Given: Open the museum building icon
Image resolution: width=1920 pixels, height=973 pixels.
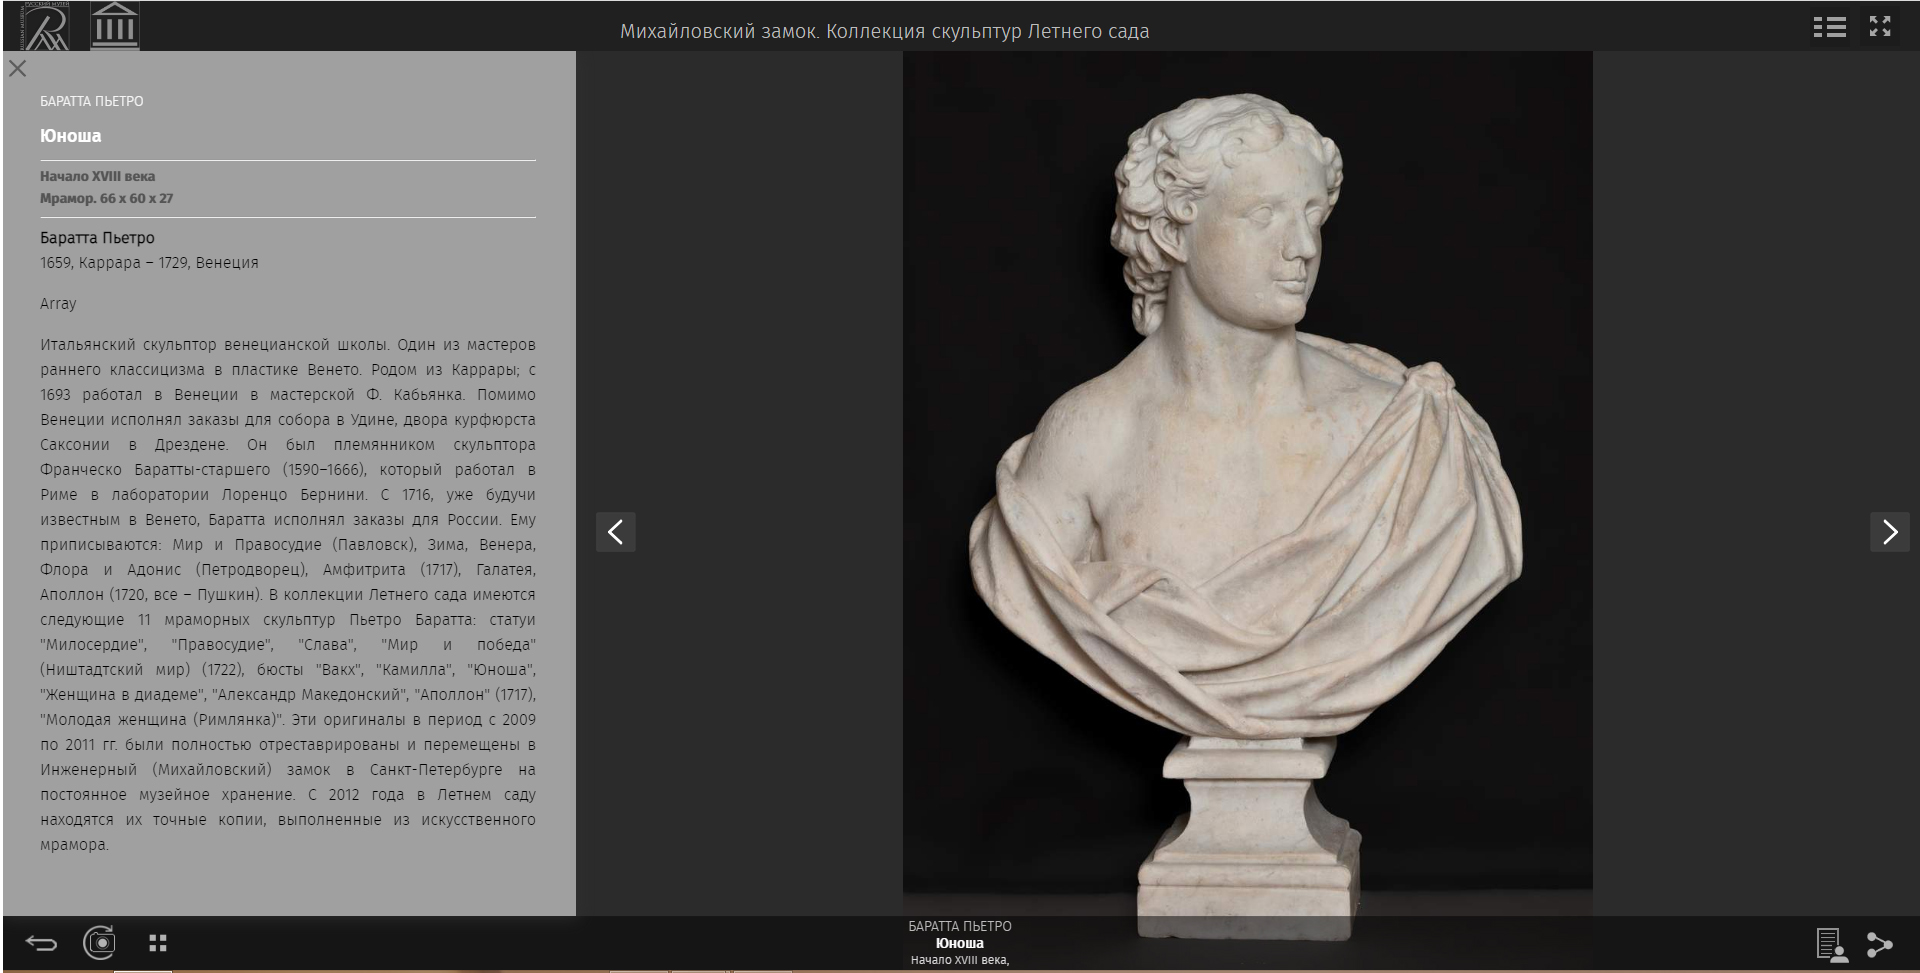Looking at the screenshot, I should click(x=115, y=26).
